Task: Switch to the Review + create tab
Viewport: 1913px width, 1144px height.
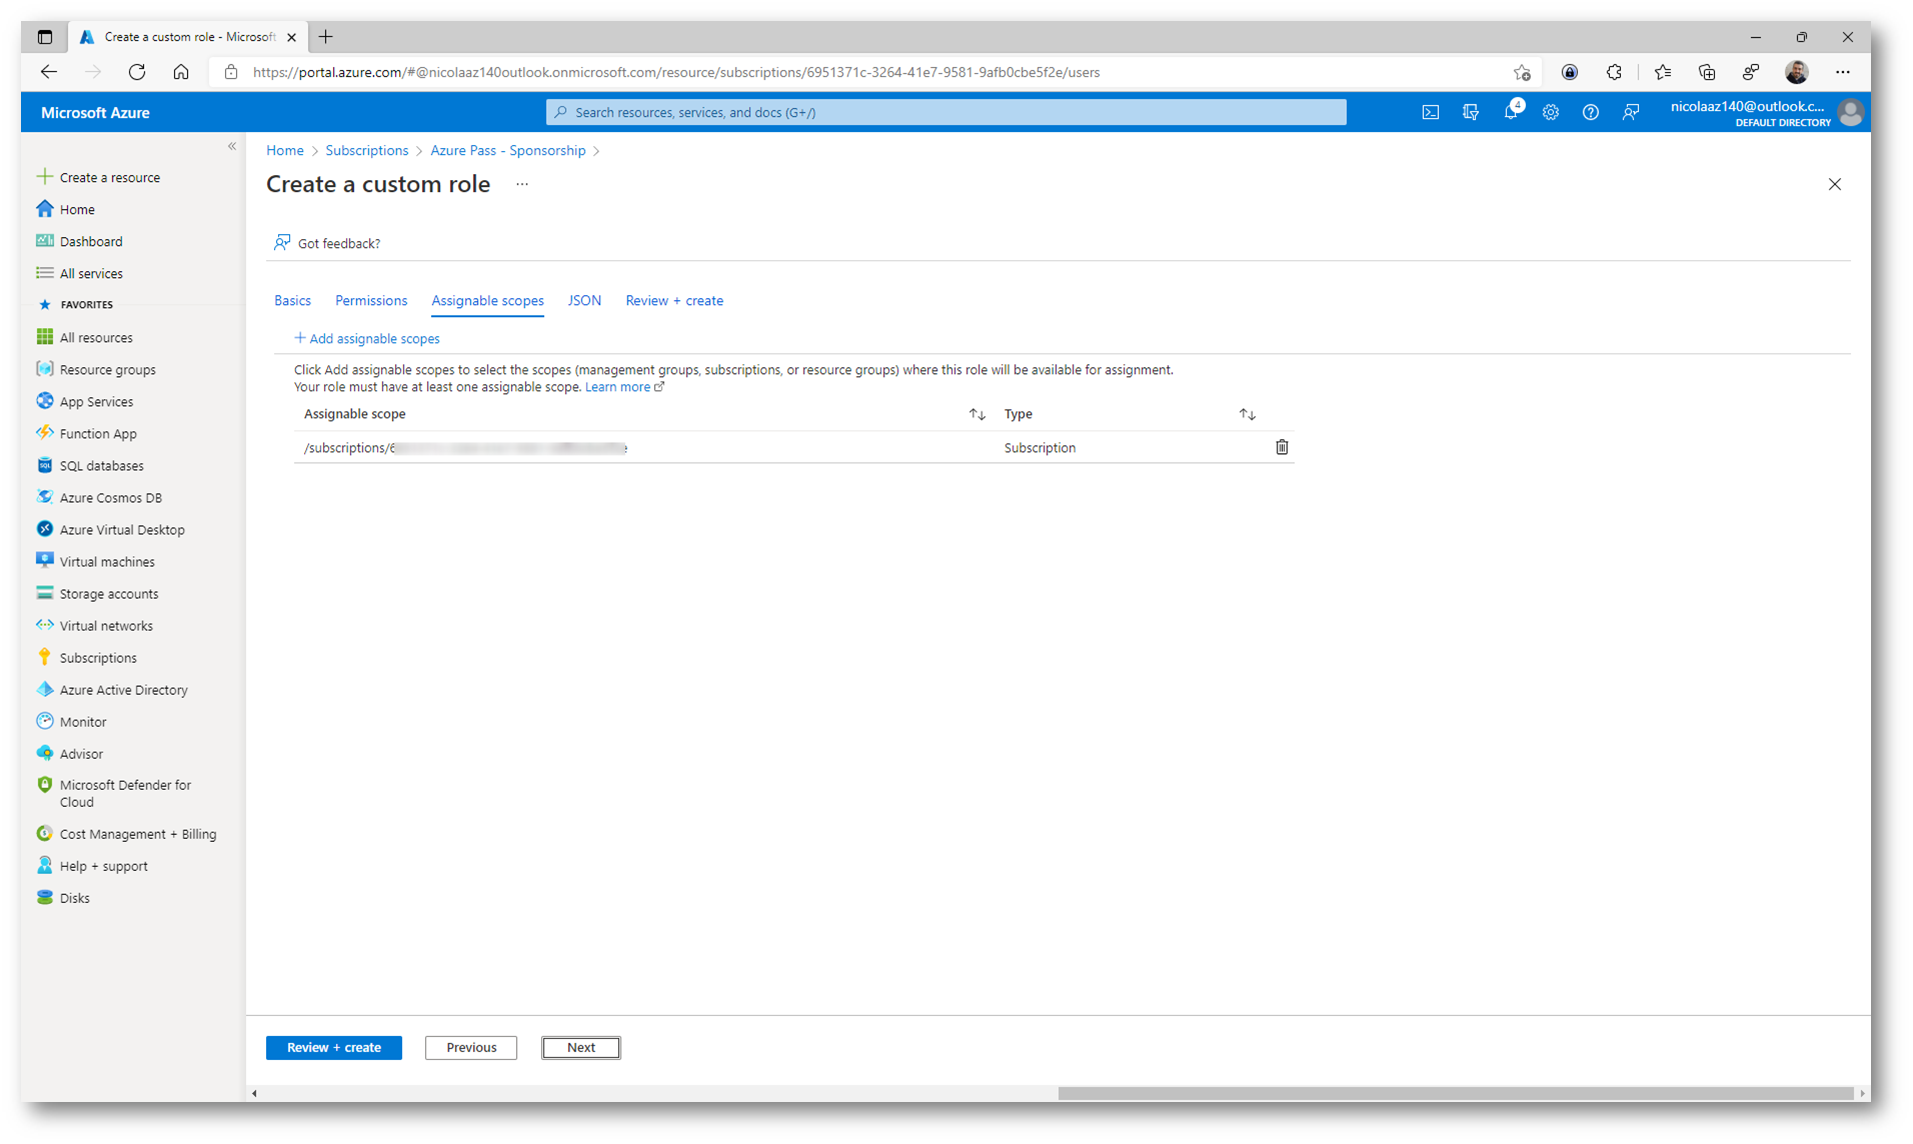Action: pyautogui.click(x=674, y=300)
